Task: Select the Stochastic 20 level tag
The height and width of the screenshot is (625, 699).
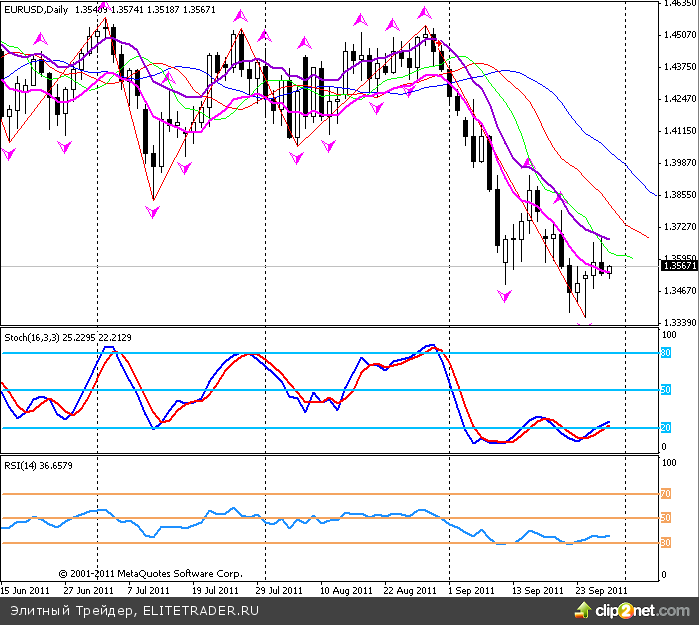Action: click(665, 428)
